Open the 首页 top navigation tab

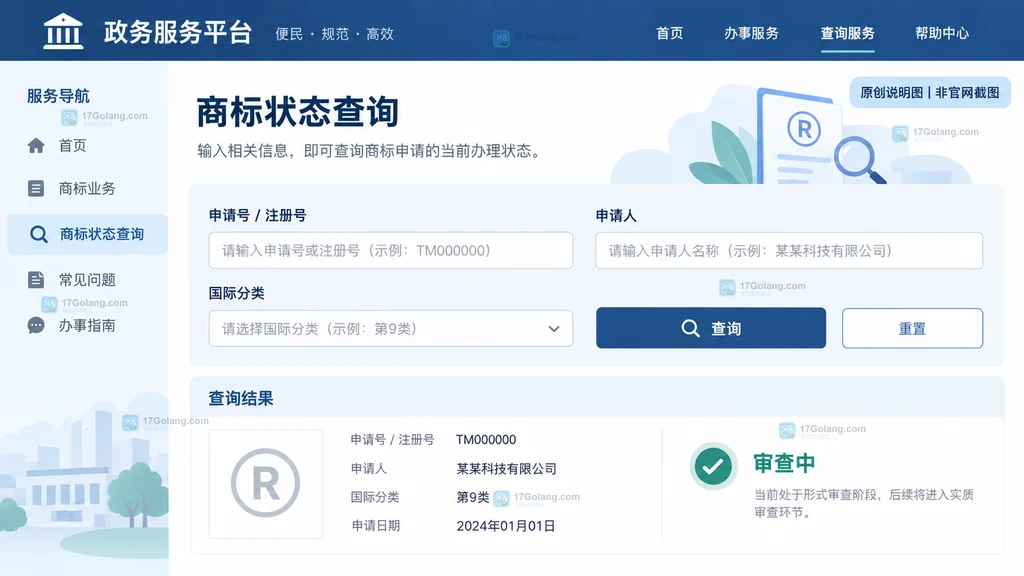(669, 33)
